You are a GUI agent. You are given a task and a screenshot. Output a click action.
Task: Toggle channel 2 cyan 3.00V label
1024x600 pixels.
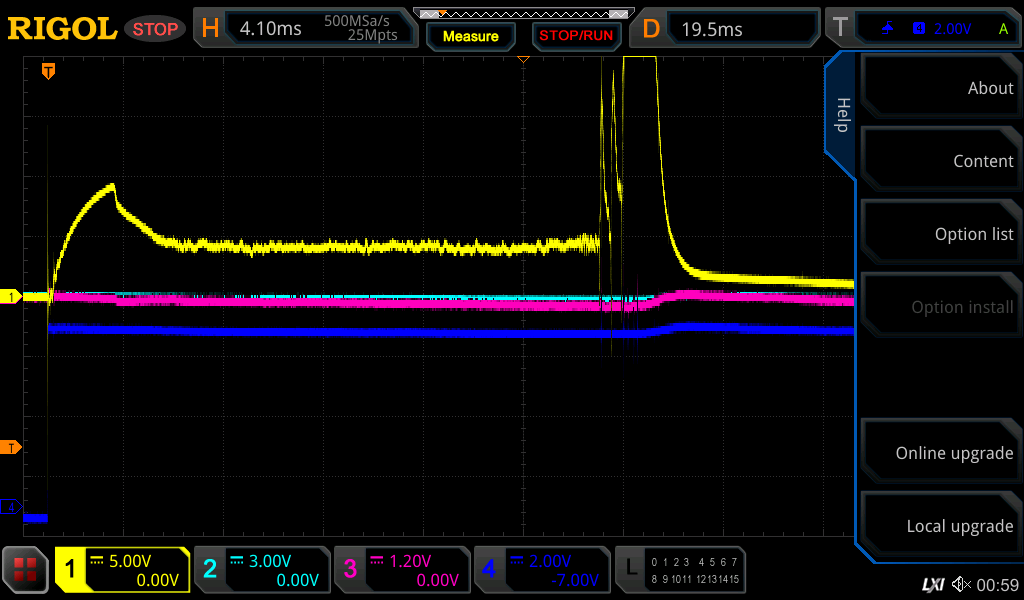262,570
